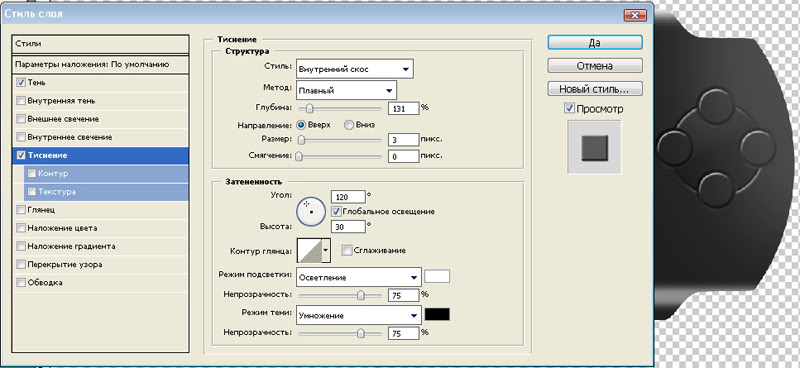Open Режим подсветки dropdown Осветление
The width and height of the screenshot is (800, 368).
tap(359, 277)
